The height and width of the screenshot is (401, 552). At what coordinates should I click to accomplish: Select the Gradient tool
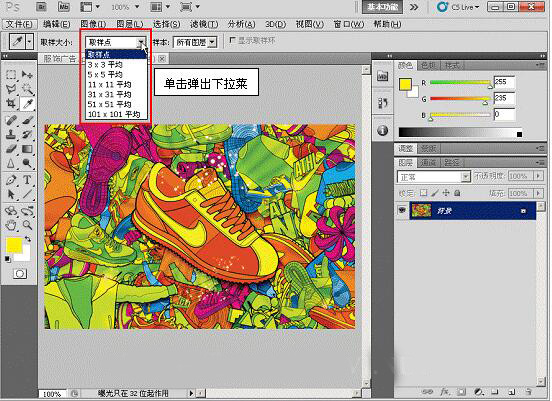click(27, 149)
